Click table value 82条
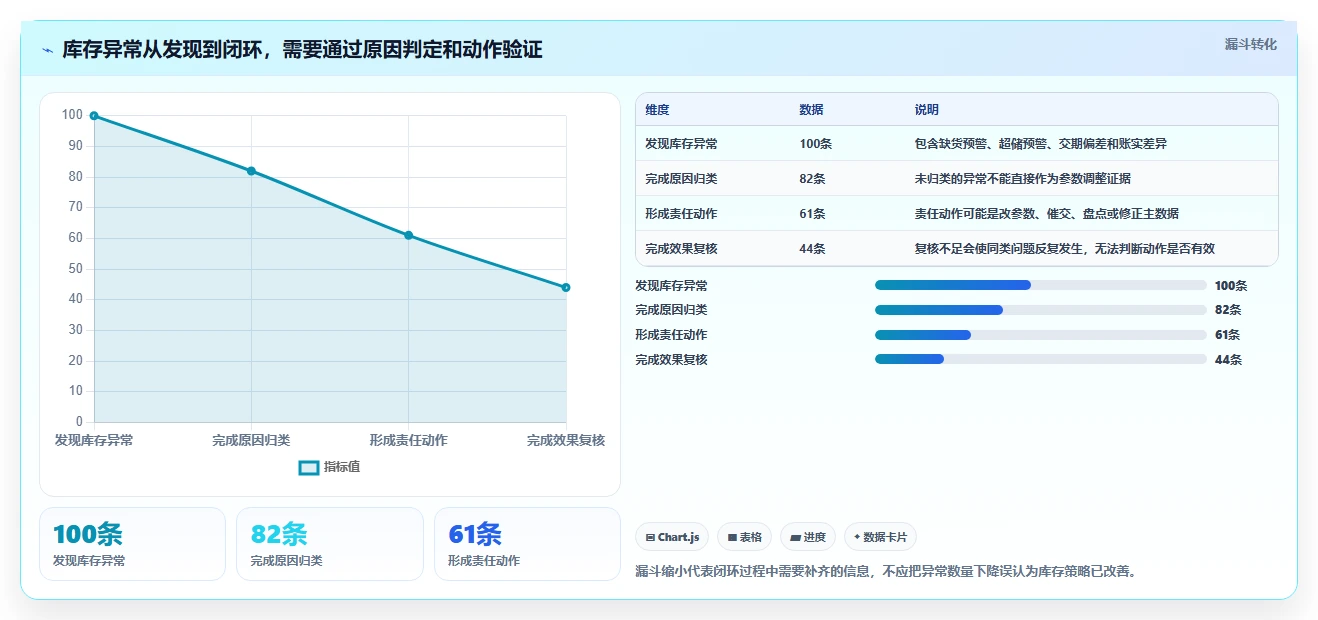 pyautogui.click(x=812, y=179)
